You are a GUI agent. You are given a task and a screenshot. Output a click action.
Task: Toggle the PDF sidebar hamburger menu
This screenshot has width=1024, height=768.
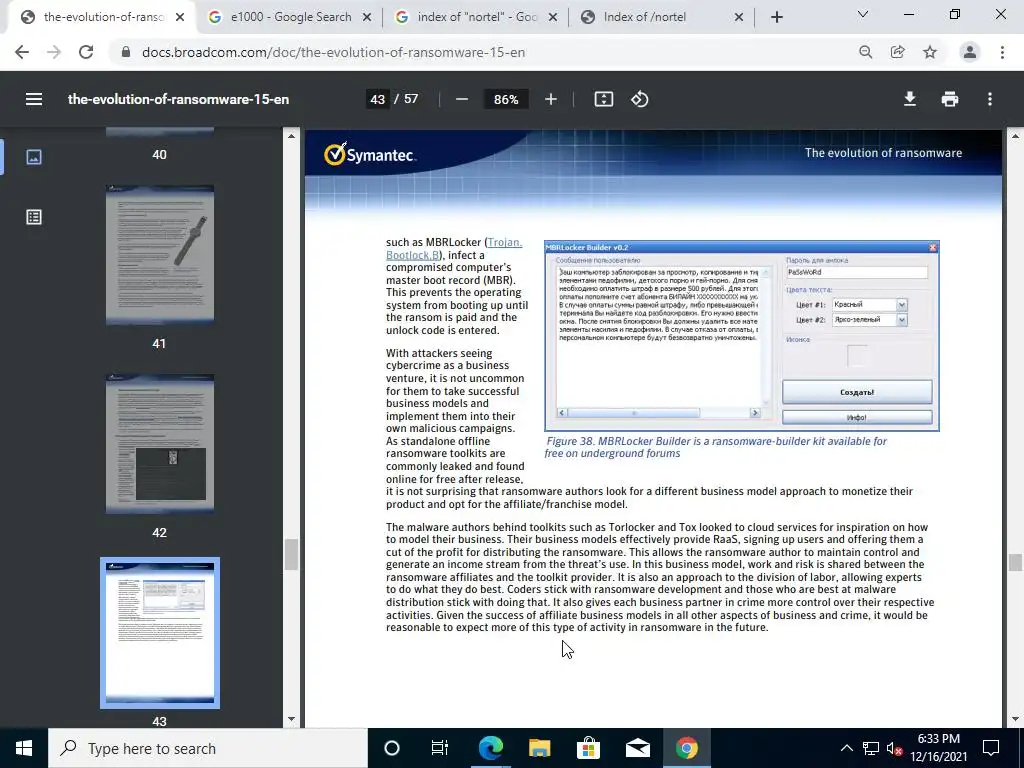pyautogui.click(x=34, y=99)
